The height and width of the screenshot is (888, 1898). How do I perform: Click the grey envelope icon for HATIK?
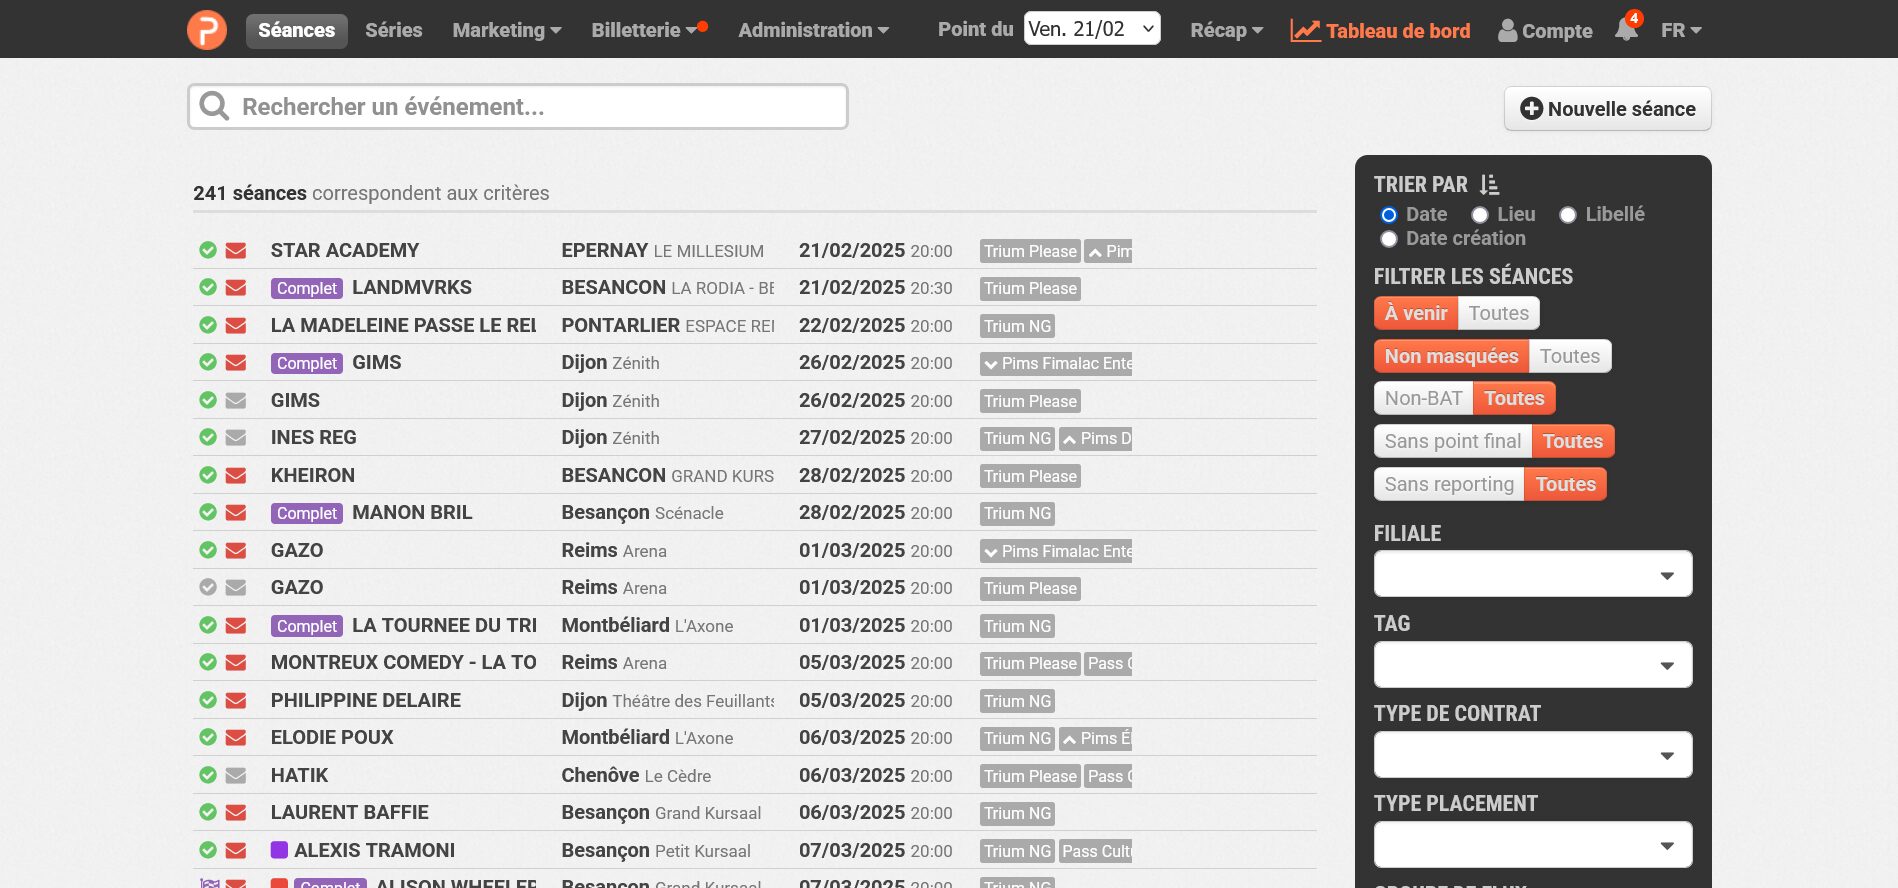tap(236, 775)
